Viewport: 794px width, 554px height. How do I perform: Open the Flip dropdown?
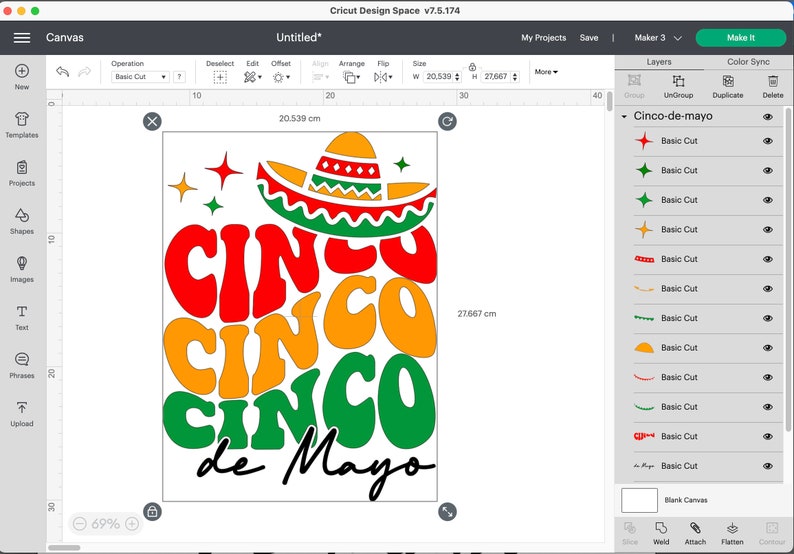click(383, 77)
